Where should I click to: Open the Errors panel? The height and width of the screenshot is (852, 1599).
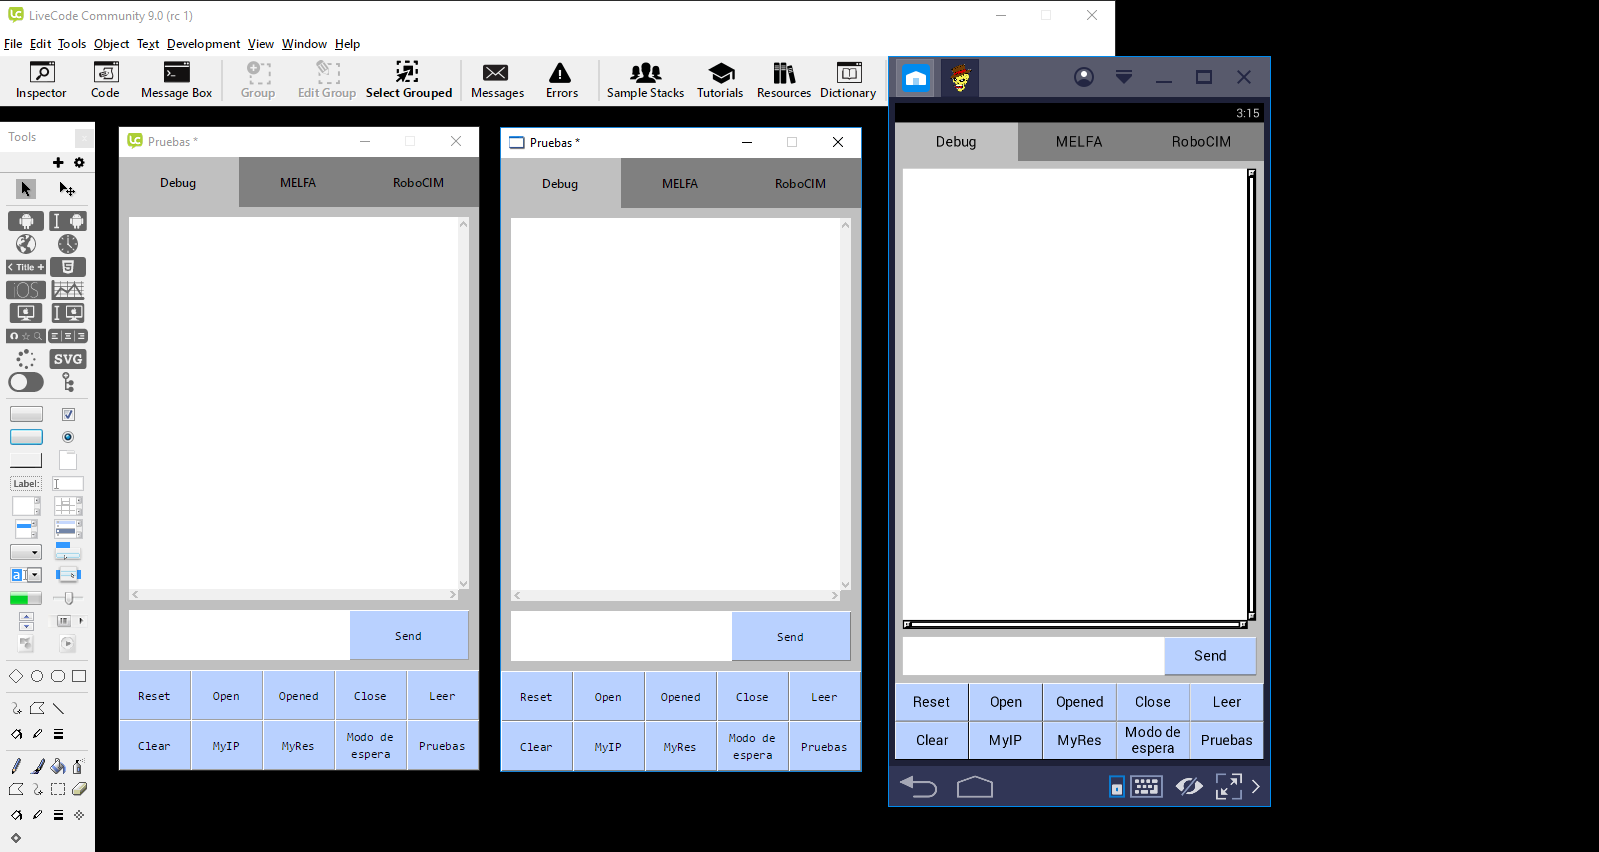[x=561, y=80]
